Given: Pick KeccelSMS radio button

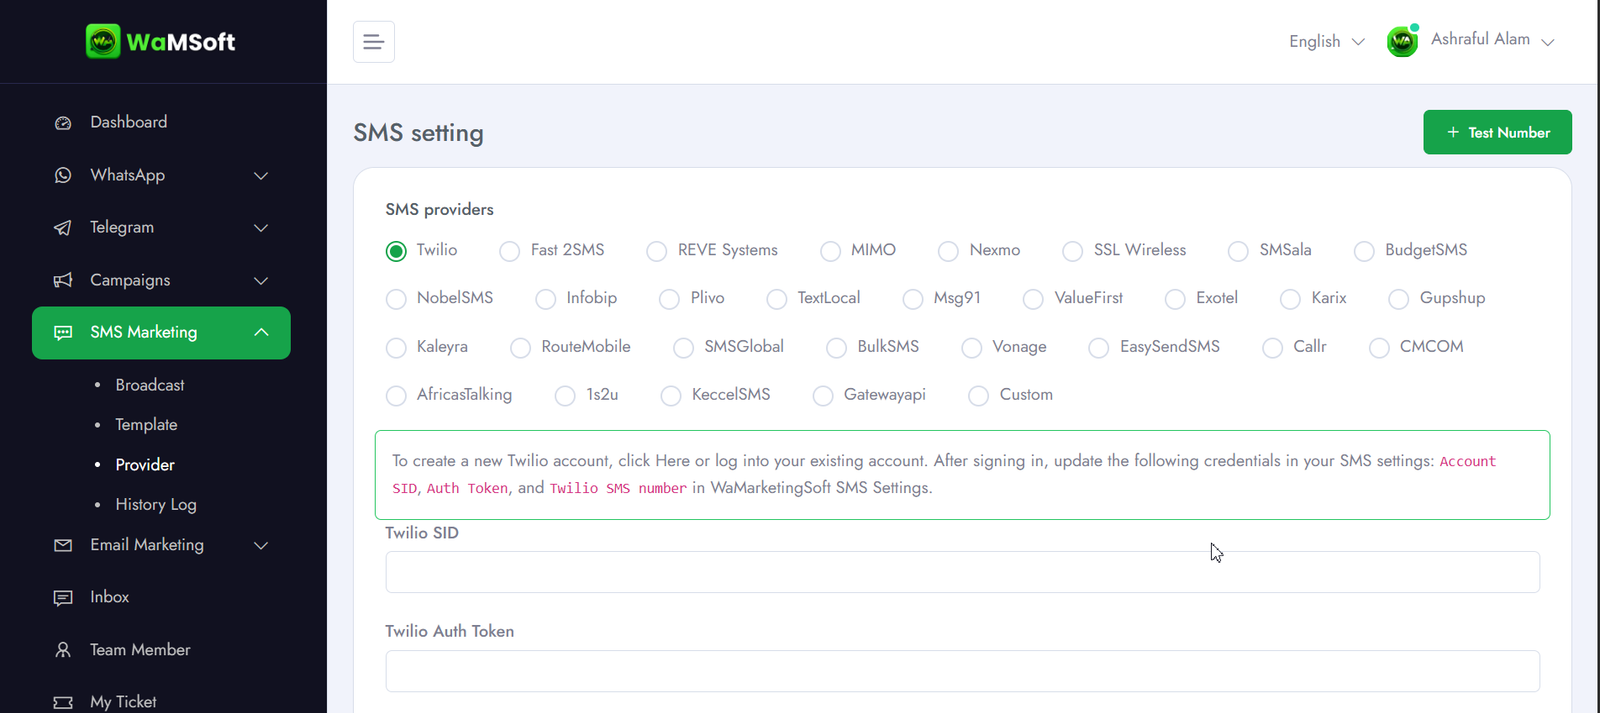Looking at the screenshot, I should pyautogui.click(x=671, y=396).
